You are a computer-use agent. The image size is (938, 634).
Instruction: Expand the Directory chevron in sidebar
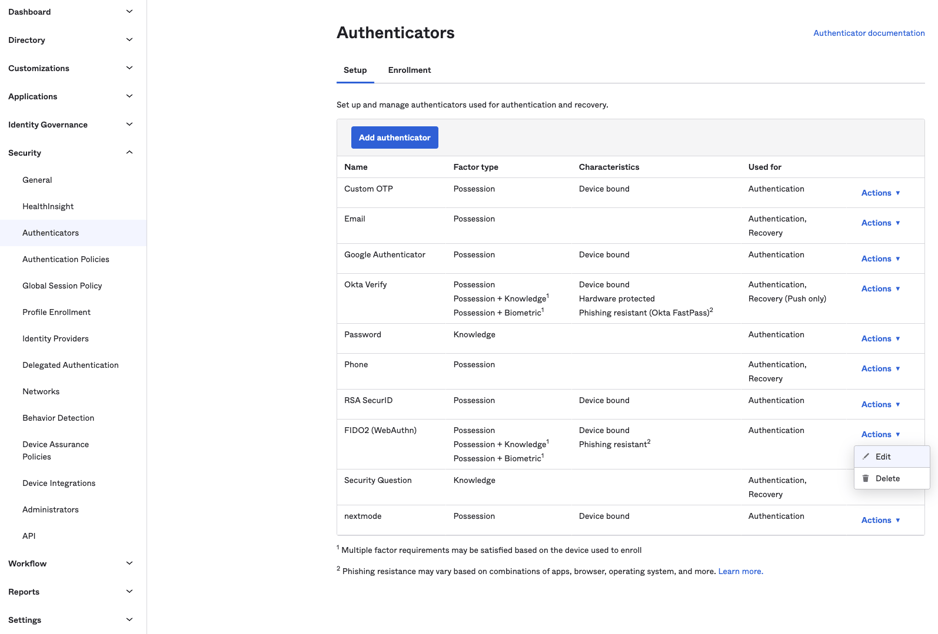point(129,40)
